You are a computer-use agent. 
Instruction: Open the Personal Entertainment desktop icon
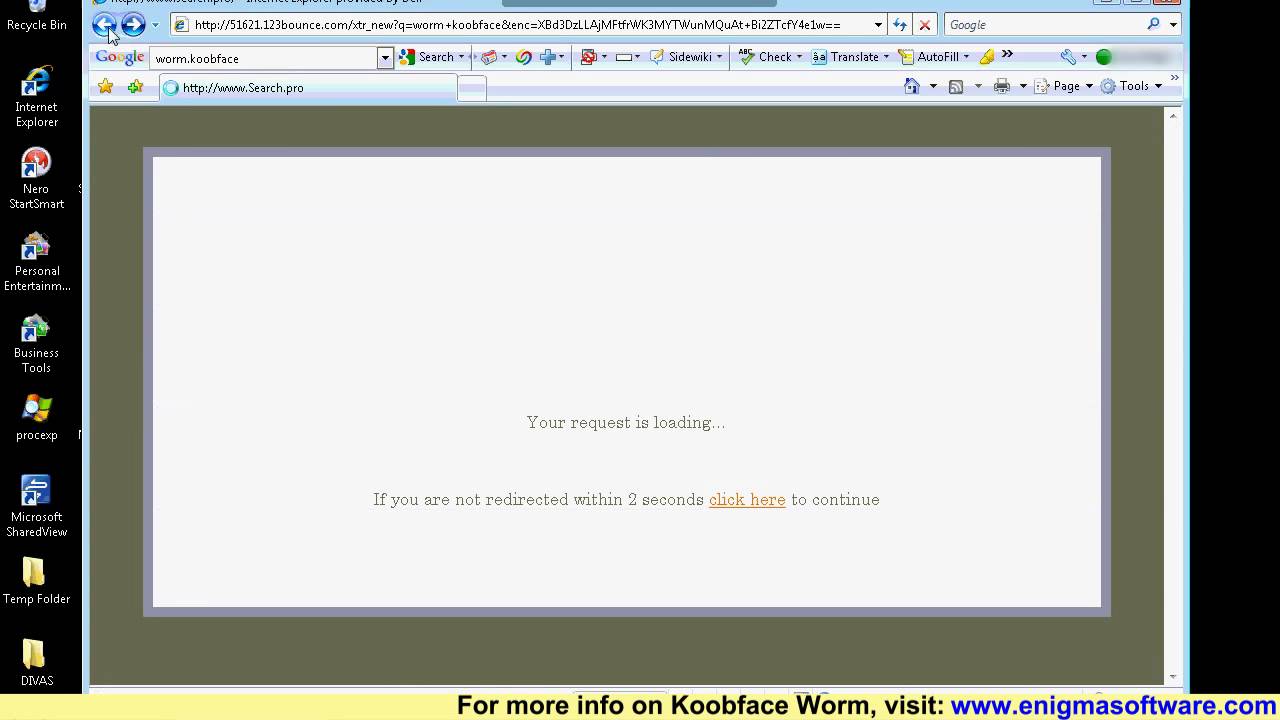click(36, 262)
